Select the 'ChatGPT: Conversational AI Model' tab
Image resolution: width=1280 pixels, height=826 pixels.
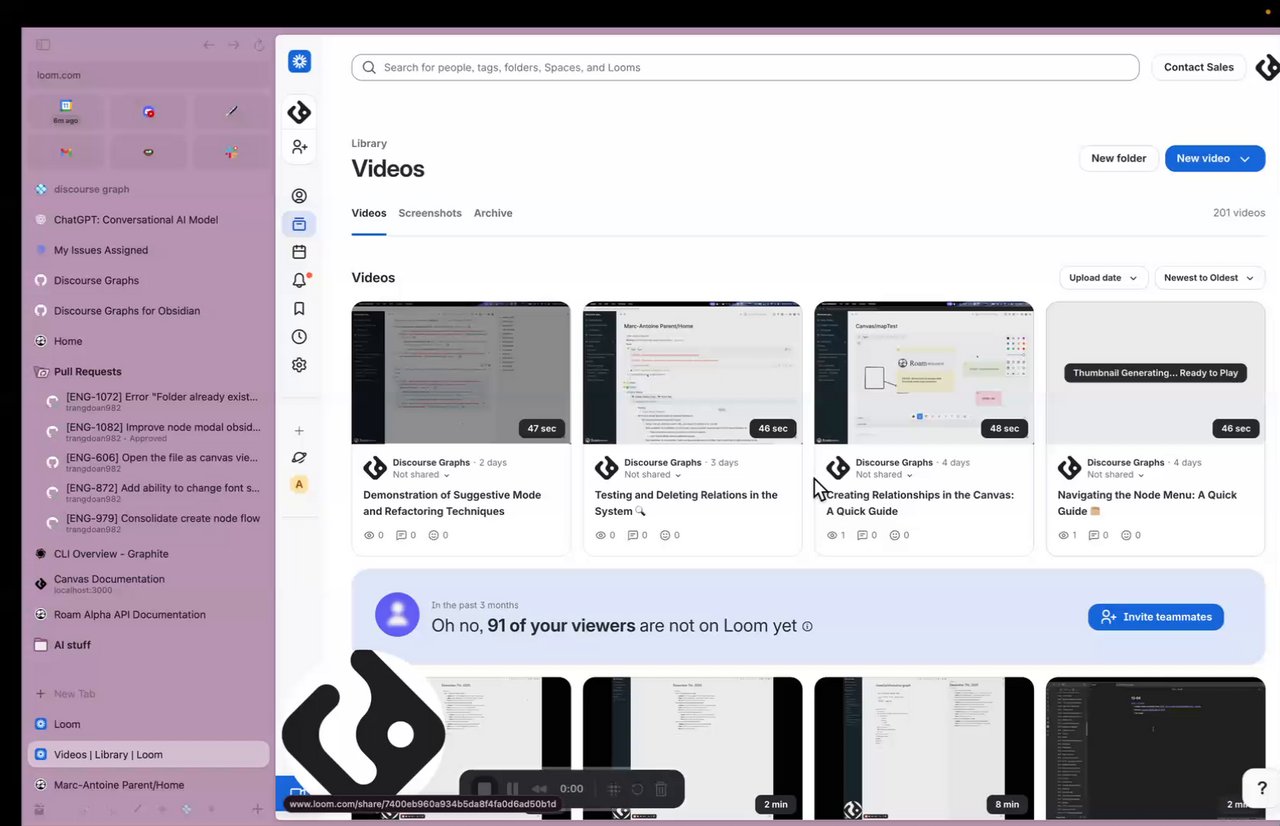point(148,219)
